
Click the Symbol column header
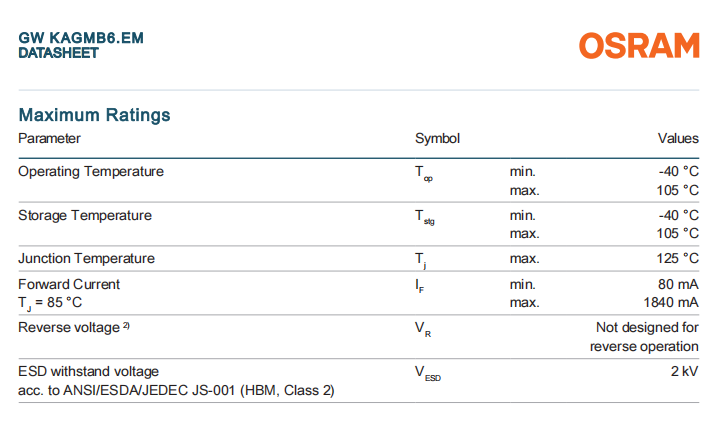click(437, 139)
